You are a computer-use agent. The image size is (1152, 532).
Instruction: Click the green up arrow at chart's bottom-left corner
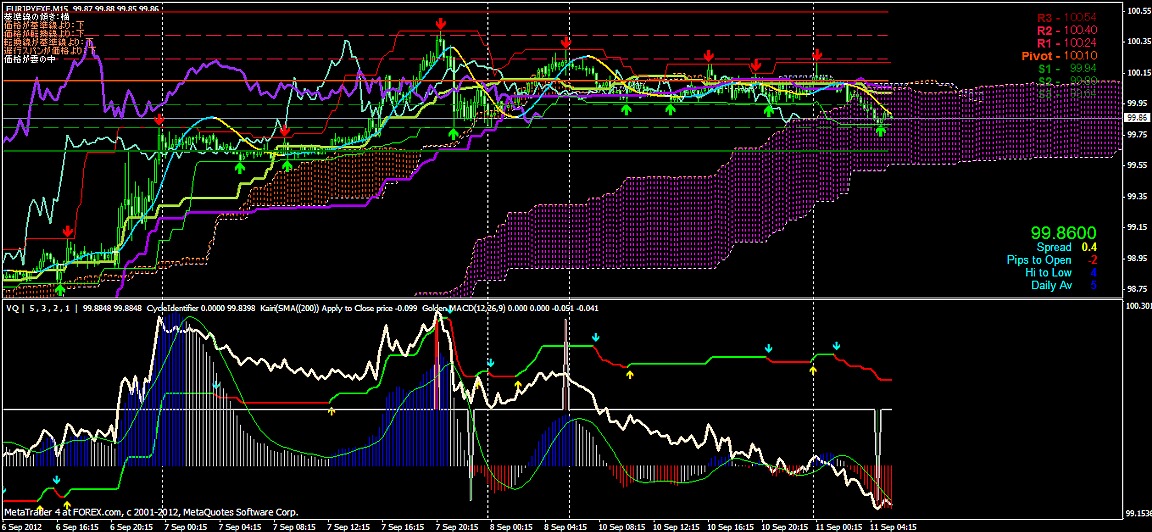[60, 289]
